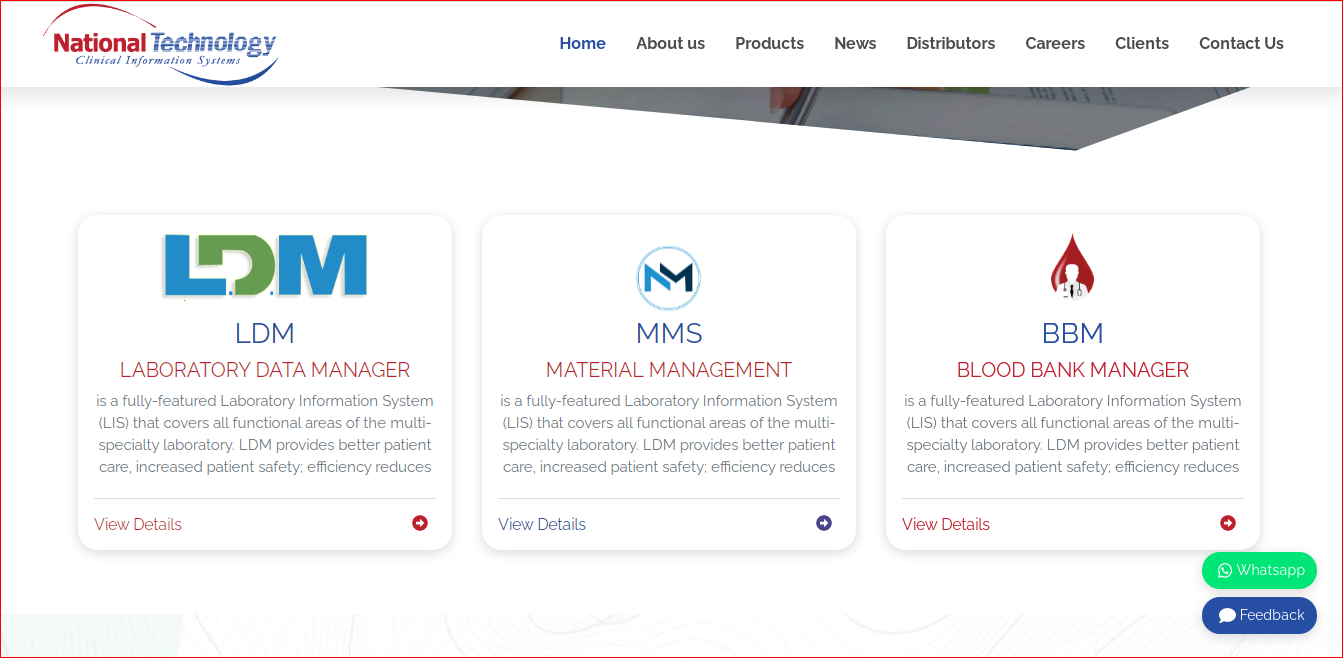View Details for Material Management

pos(542,524)
